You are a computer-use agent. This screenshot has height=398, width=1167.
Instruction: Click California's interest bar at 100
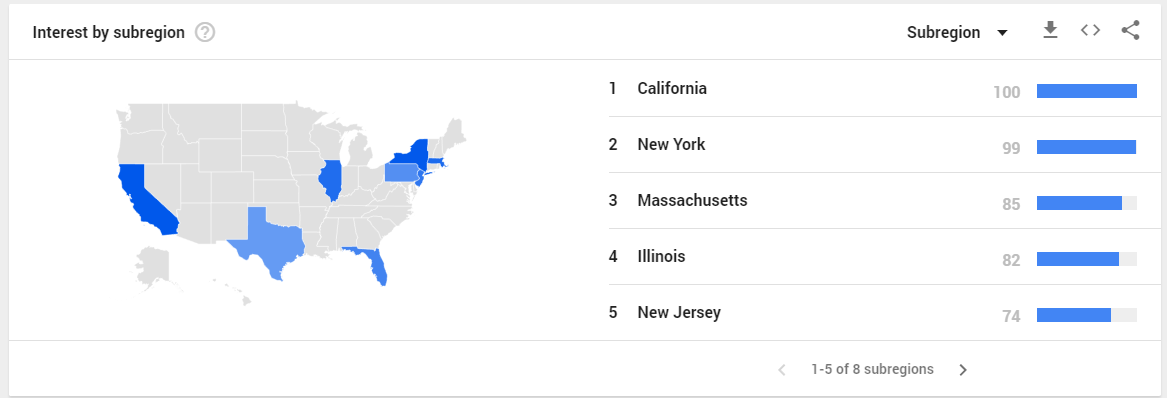click(x=1087, y=92)
